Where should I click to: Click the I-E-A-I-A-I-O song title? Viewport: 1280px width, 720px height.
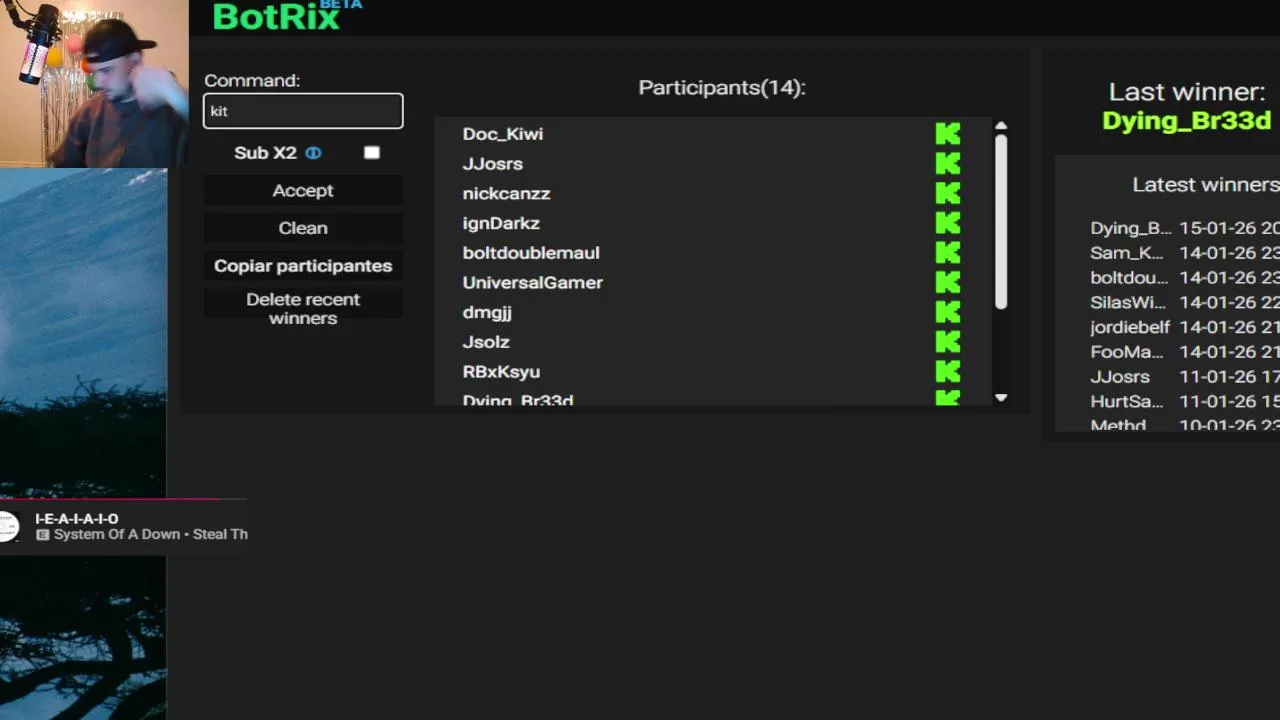[77, 518]
